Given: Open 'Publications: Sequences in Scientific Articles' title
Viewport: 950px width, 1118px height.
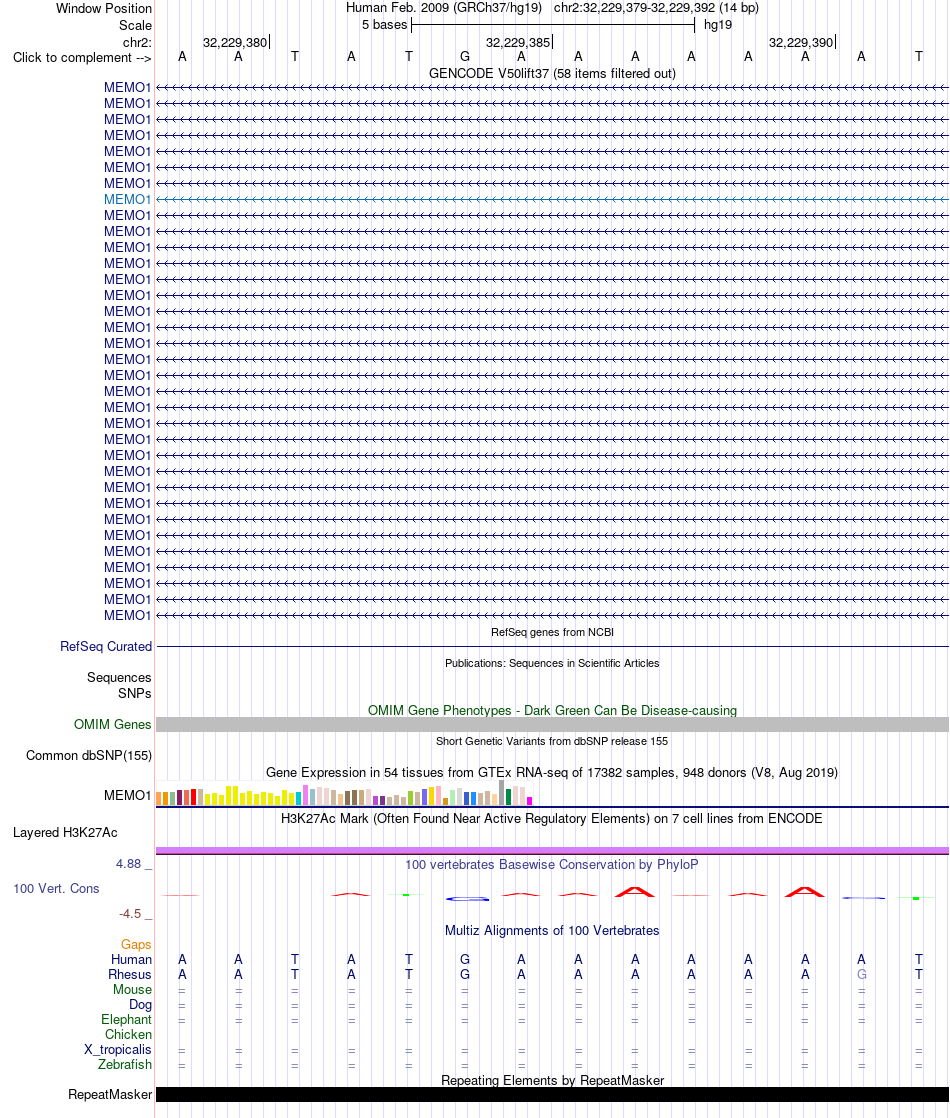Looking at the screenshot, I should click(x=552, y=663).
